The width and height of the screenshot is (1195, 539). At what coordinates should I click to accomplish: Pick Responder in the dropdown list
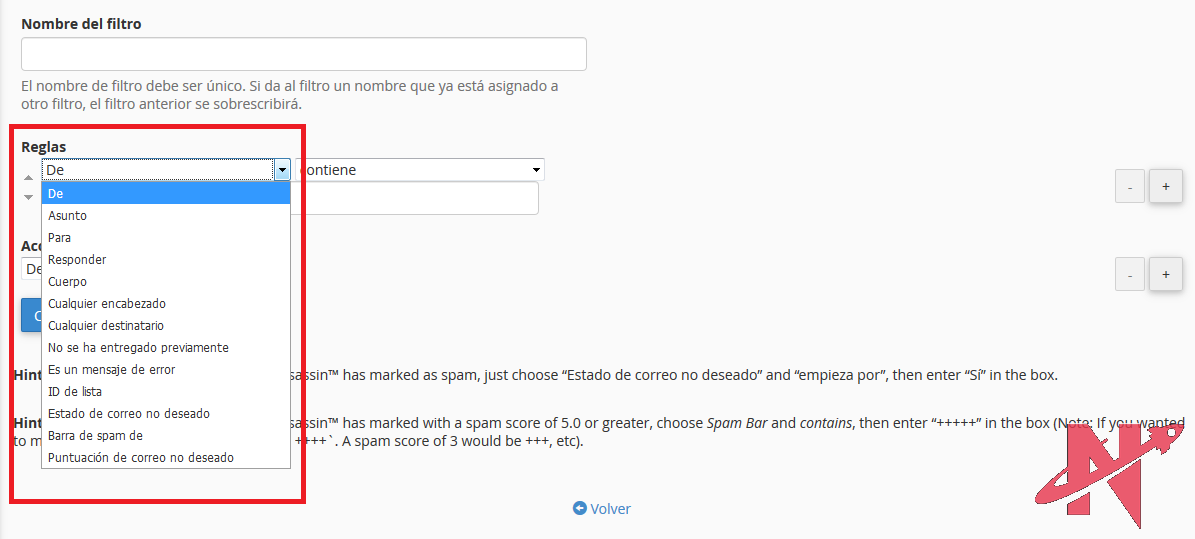click(x=77, y=260)
